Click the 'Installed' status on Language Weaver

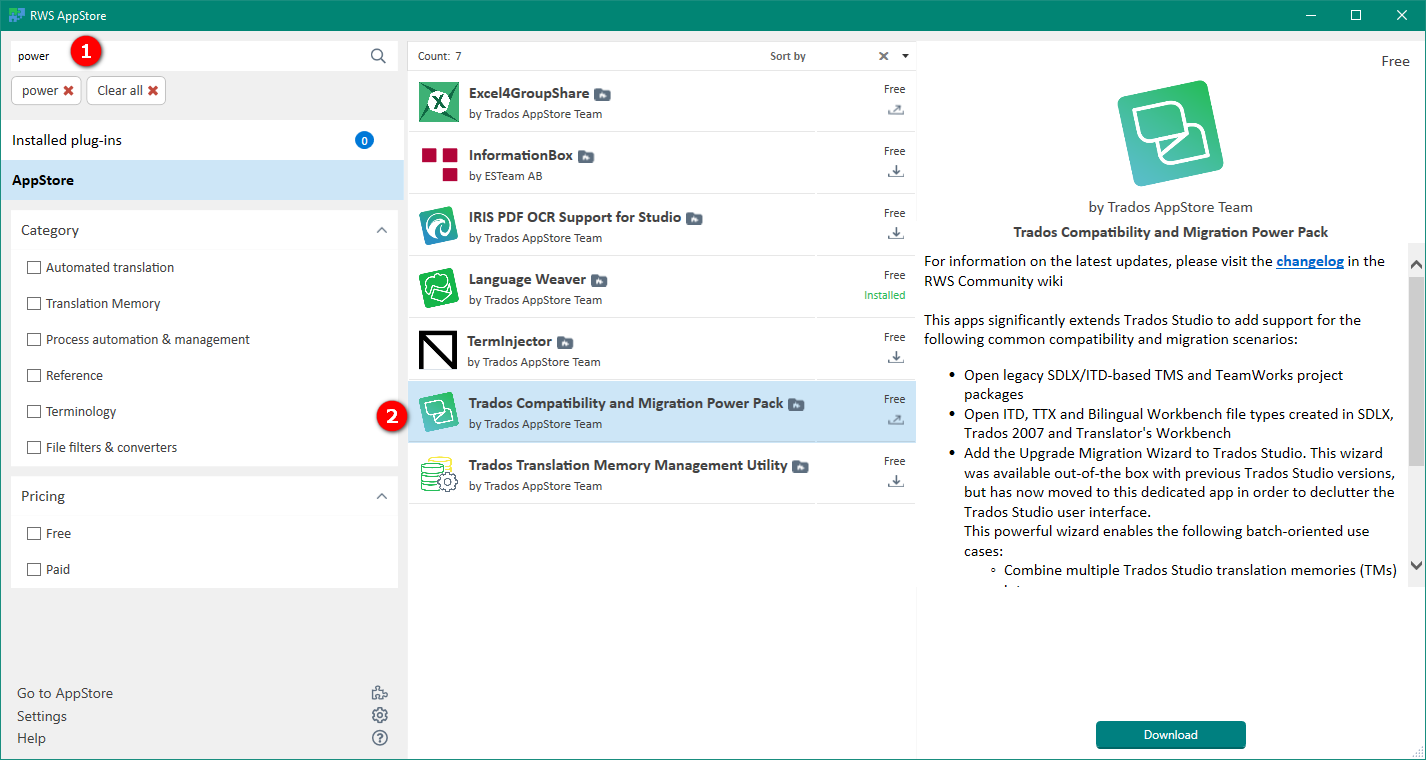[884, 296]
